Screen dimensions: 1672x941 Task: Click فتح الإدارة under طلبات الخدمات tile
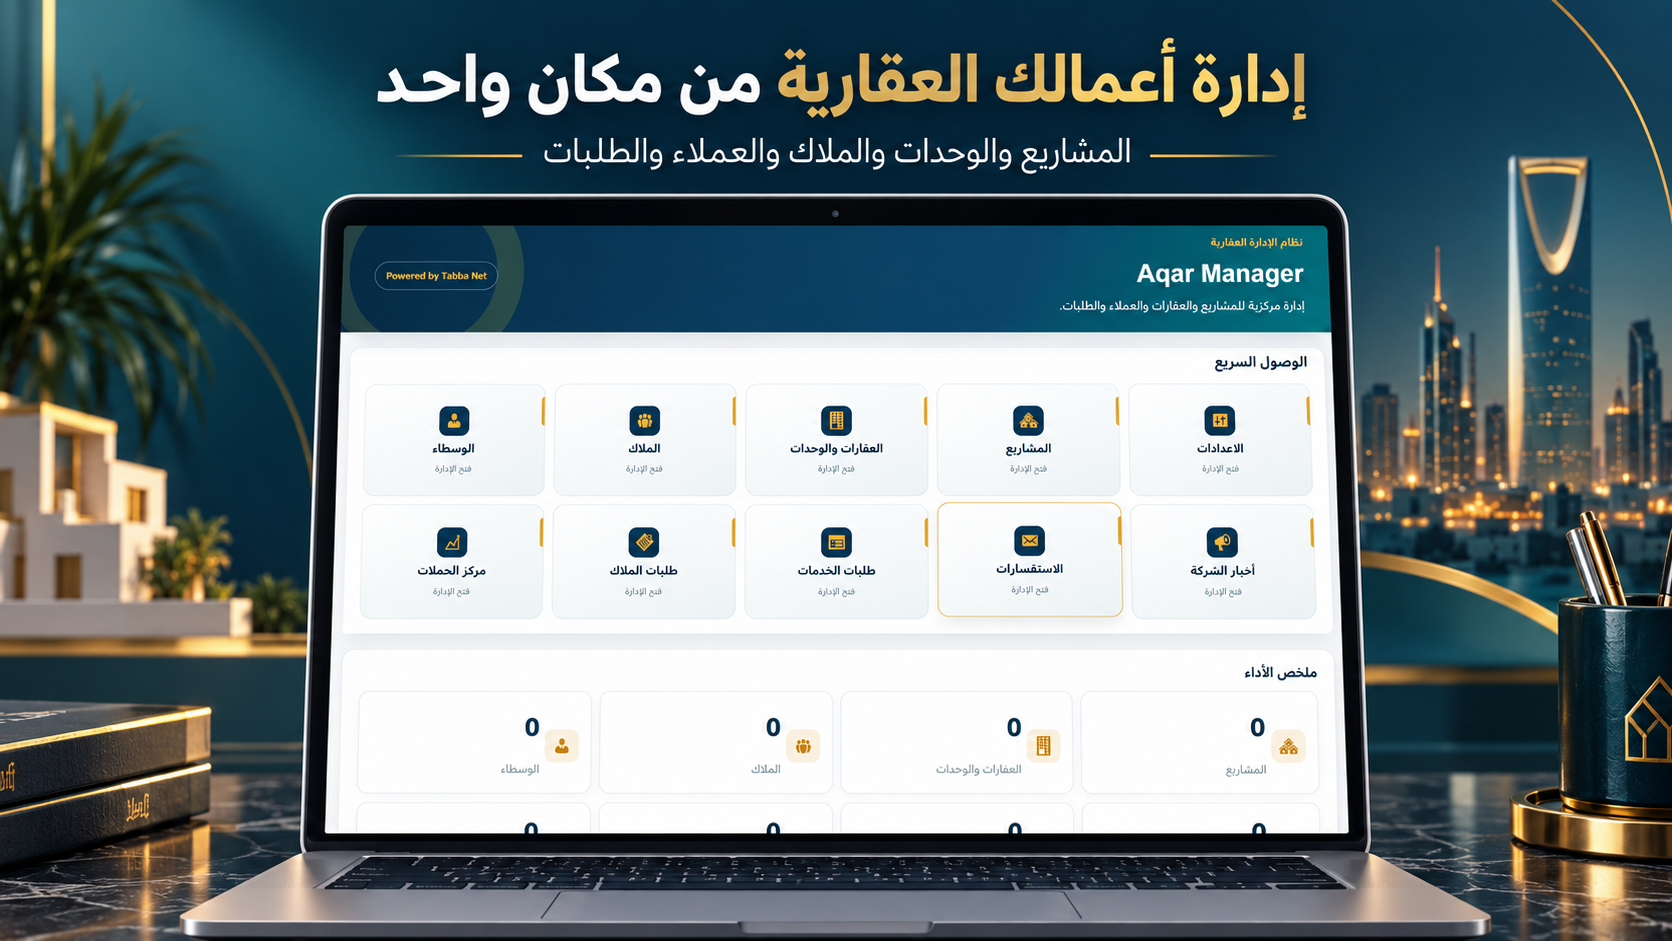[x=836, y=592]
